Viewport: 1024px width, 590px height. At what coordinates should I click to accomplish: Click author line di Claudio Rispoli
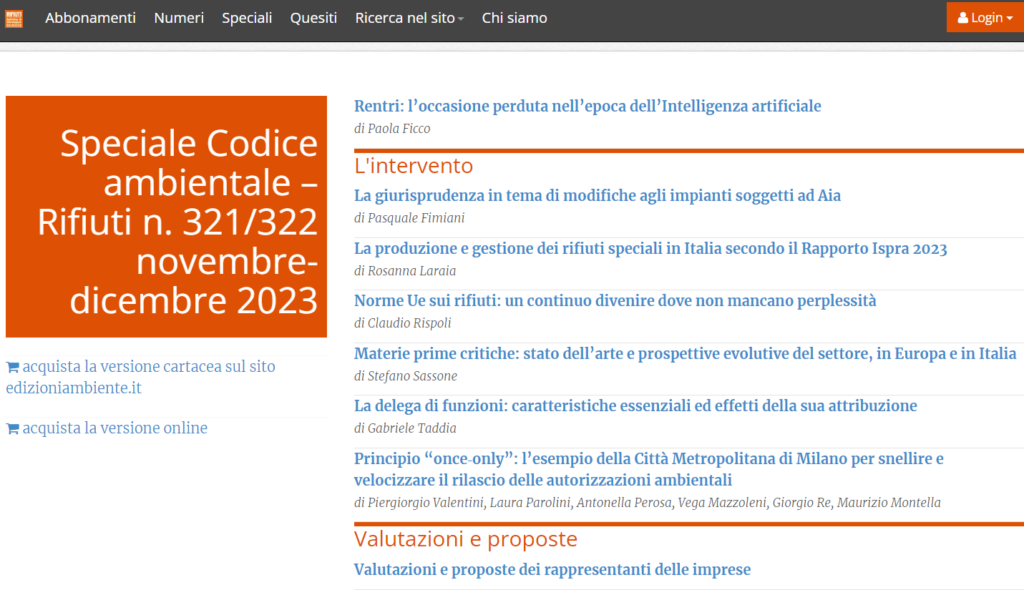(402, 323)
